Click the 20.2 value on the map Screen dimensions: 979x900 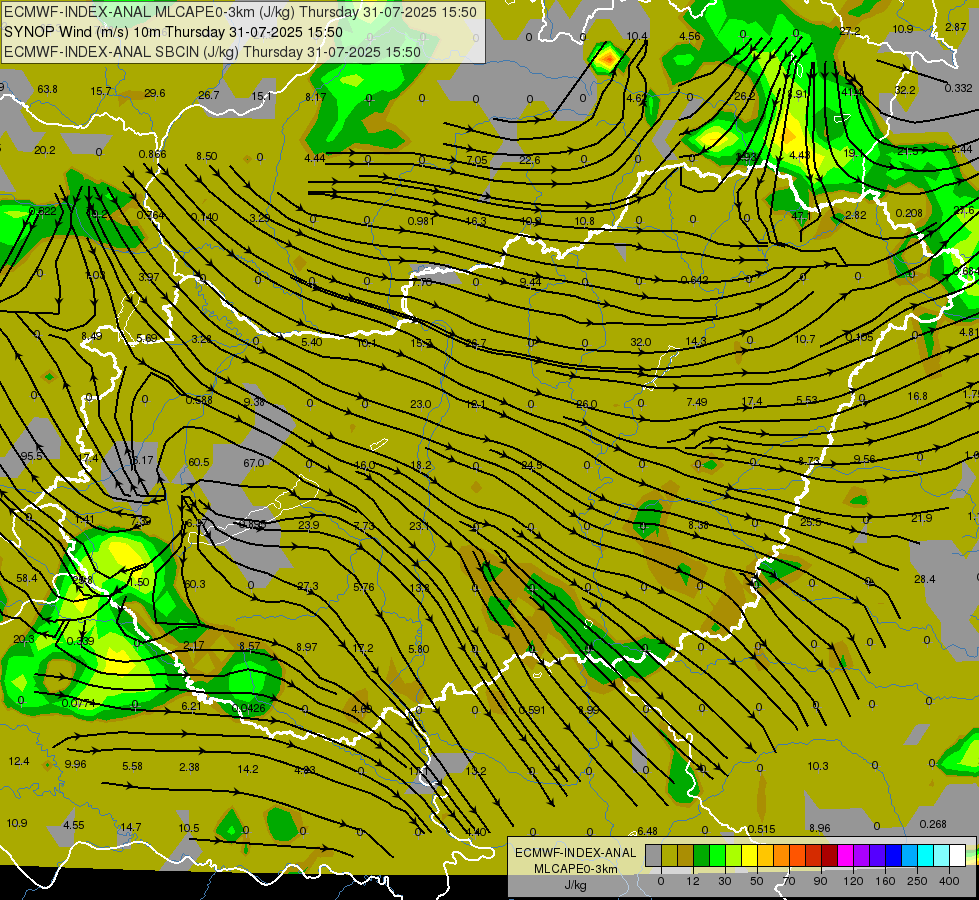(45, 150)
